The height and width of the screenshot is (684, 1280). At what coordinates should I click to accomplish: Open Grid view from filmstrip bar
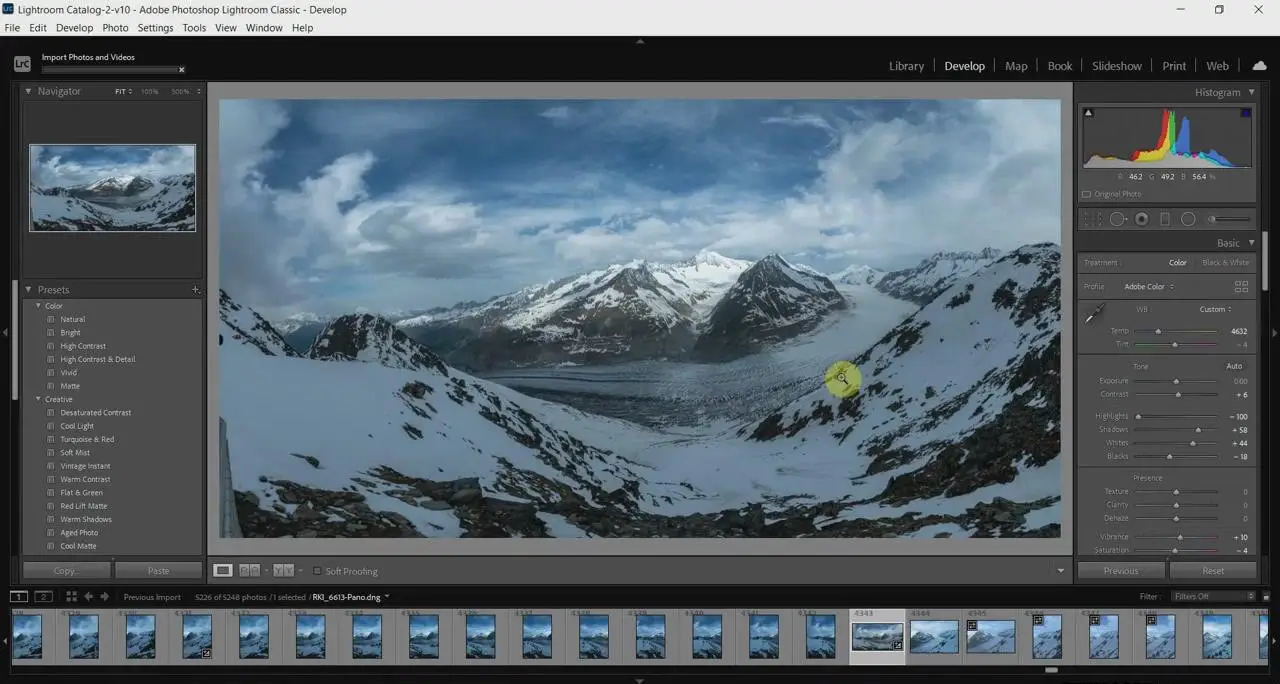point(71,597)
